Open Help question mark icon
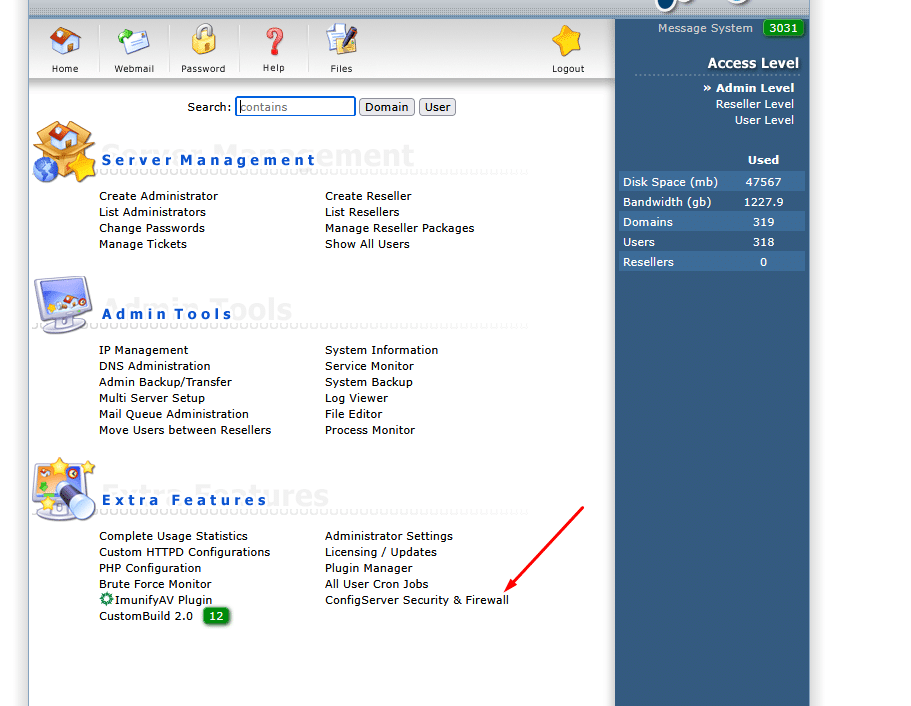The width and height of the screenshot is (911, 706). click(x=274, y=41)
